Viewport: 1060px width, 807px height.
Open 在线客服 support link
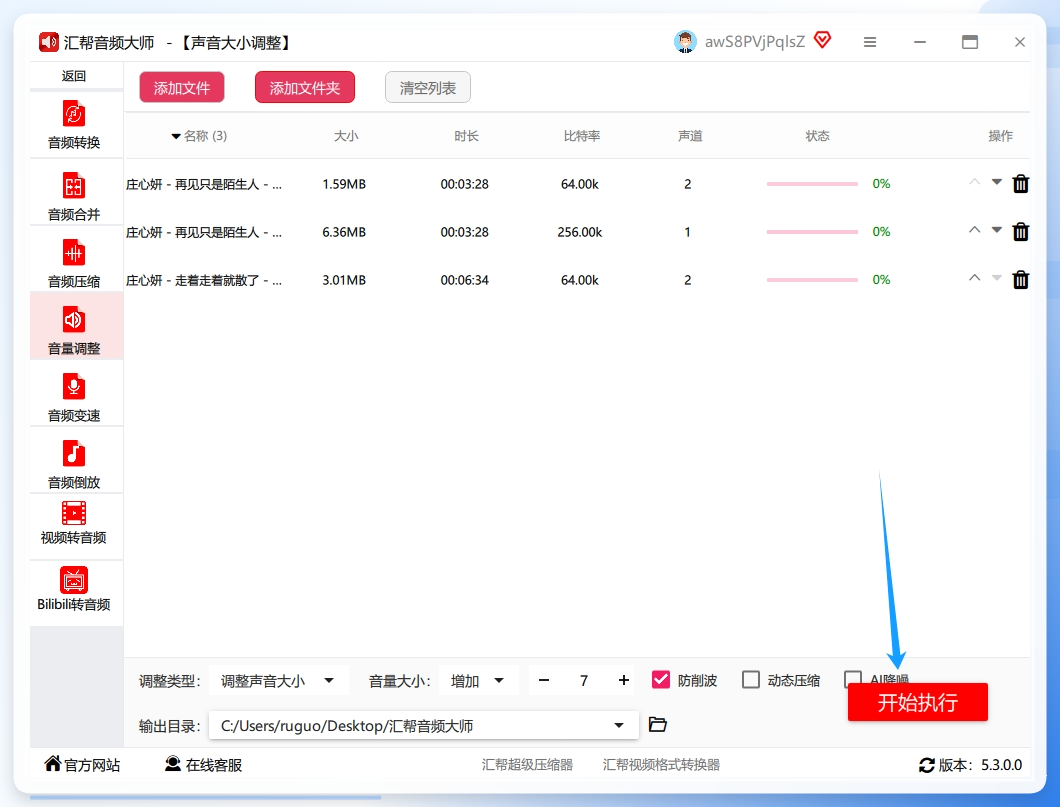[x=203, y=764]
